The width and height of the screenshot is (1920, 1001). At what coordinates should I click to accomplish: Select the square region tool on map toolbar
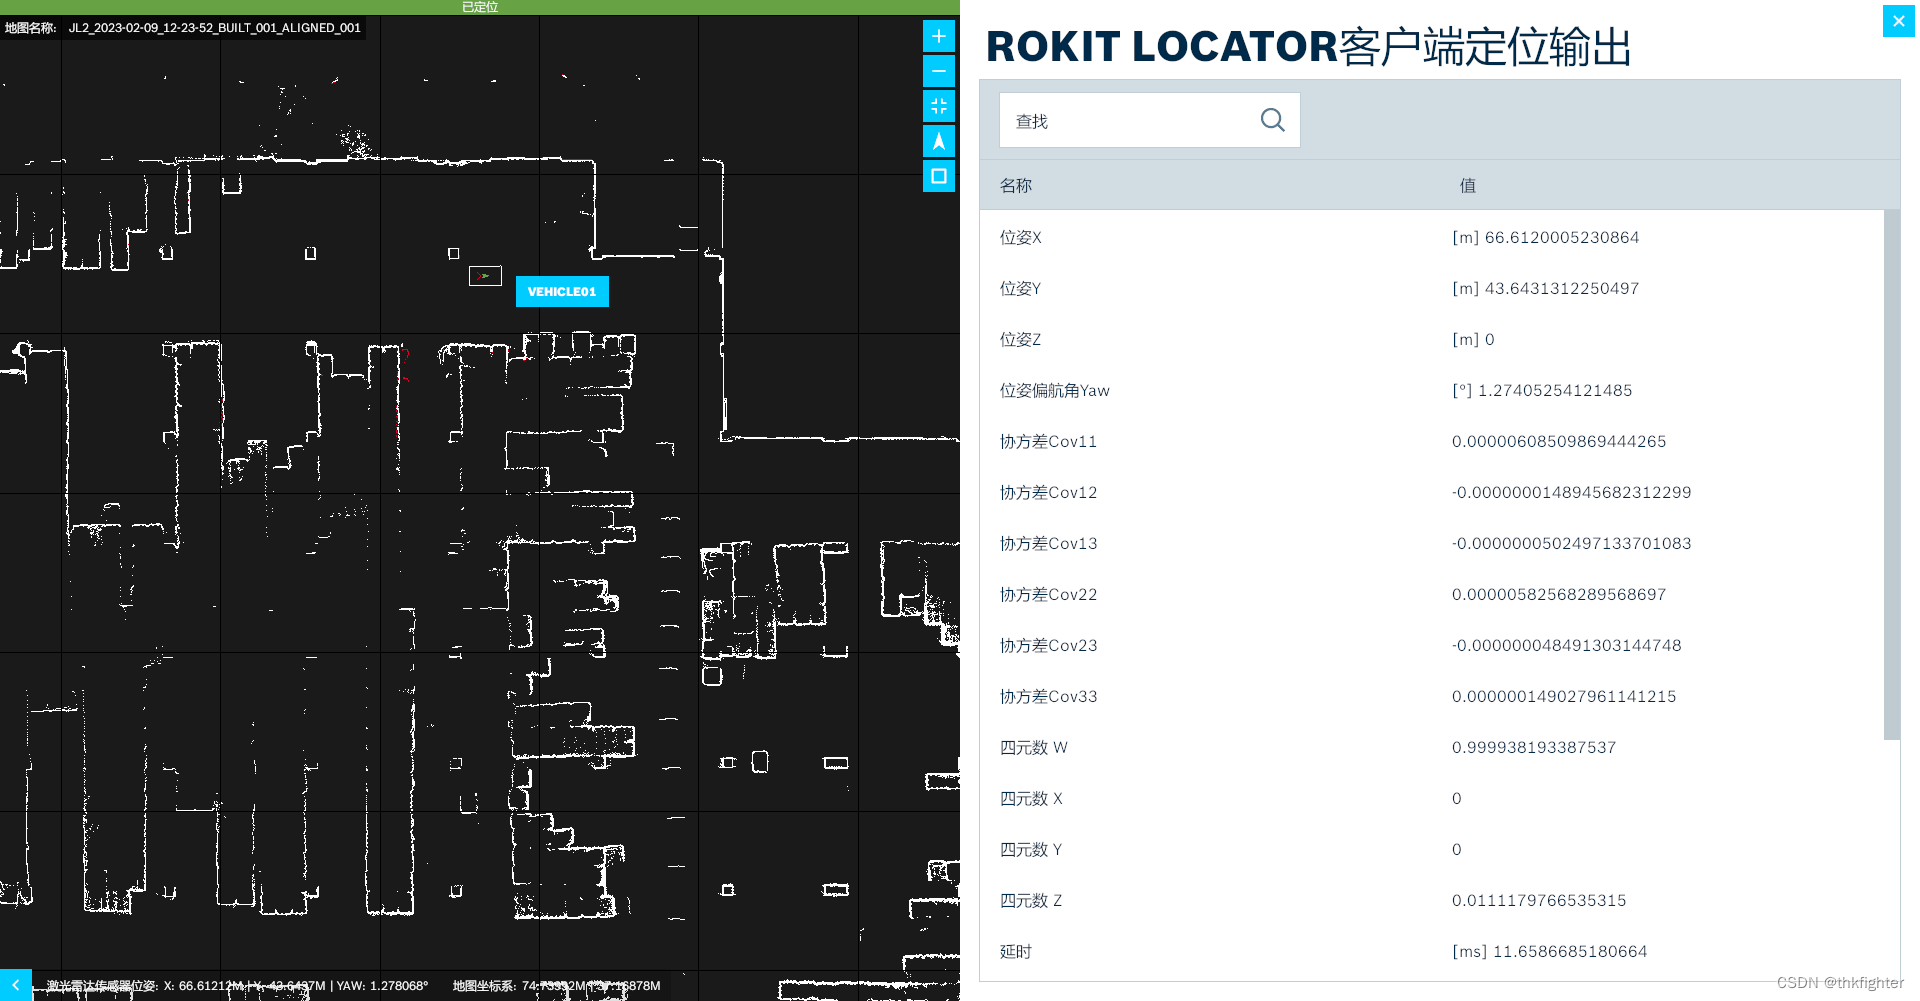pyautogui.click(x=938, y=176)
